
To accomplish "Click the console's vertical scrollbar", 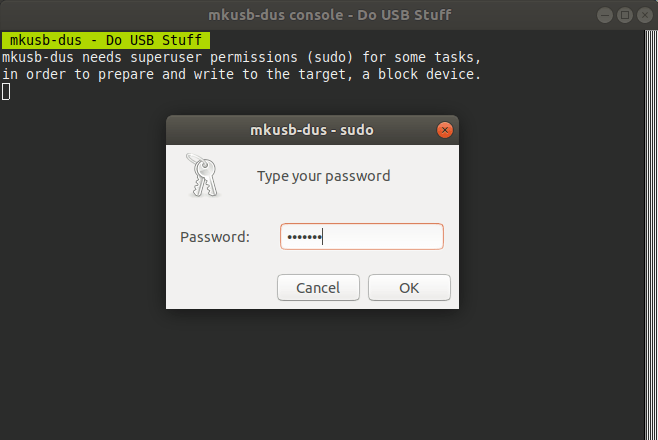I will [651, 235].
